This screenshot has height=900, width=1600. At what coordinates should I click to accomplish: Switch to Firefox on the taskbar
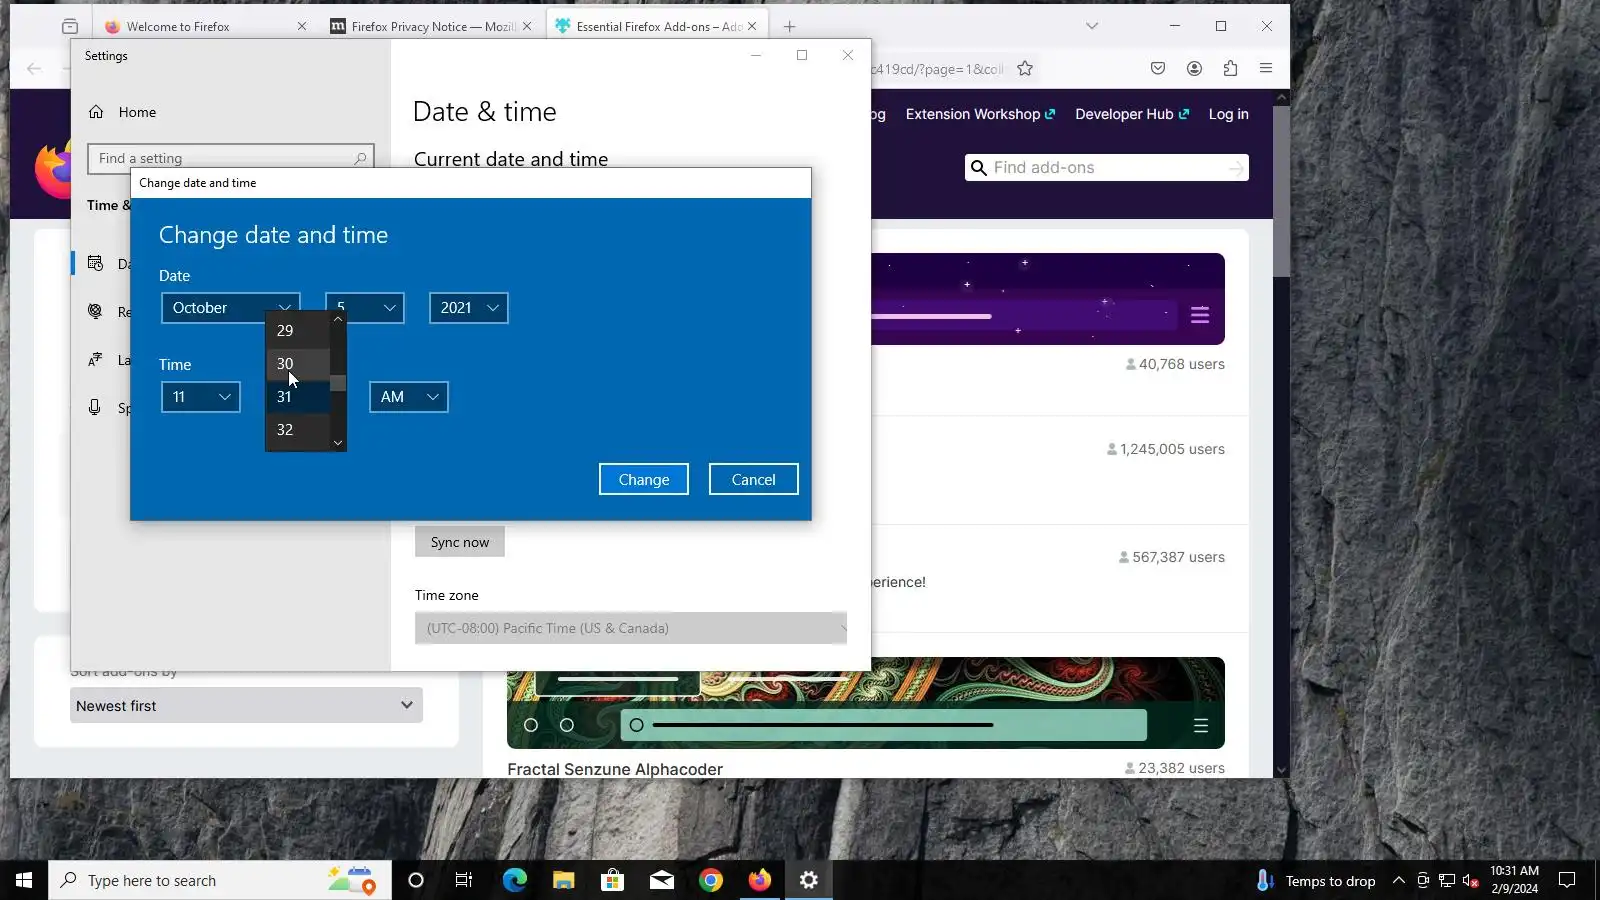pyautogui.click(x=760, y=880)
